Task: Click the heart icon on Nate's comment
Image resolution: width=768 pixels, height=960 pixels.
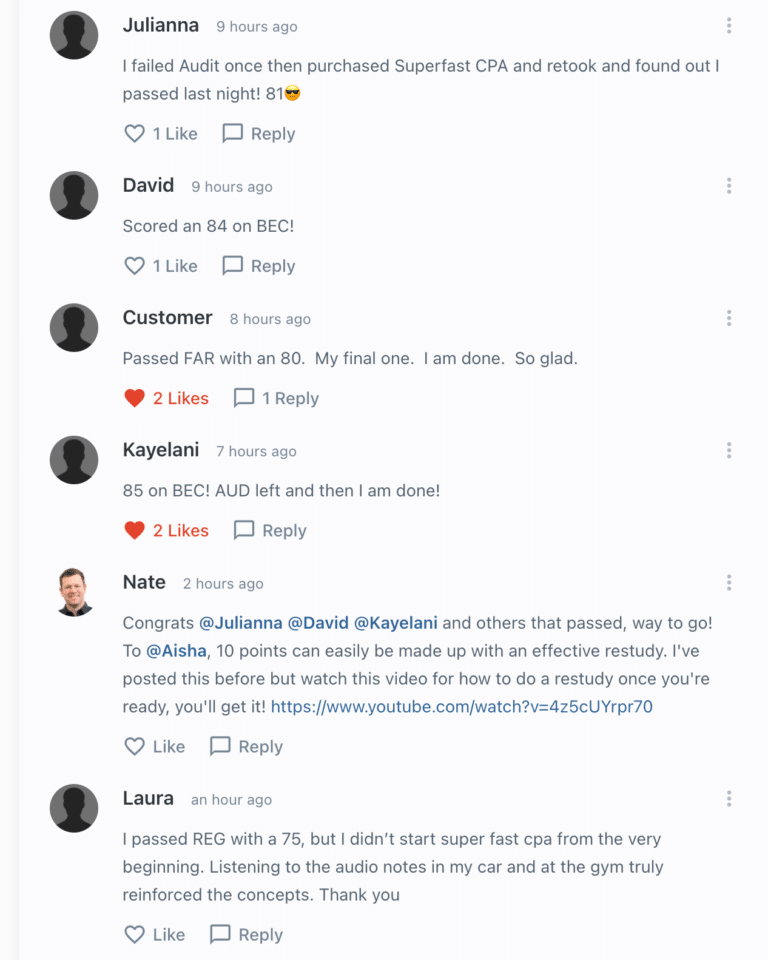Action: (134, 746)
